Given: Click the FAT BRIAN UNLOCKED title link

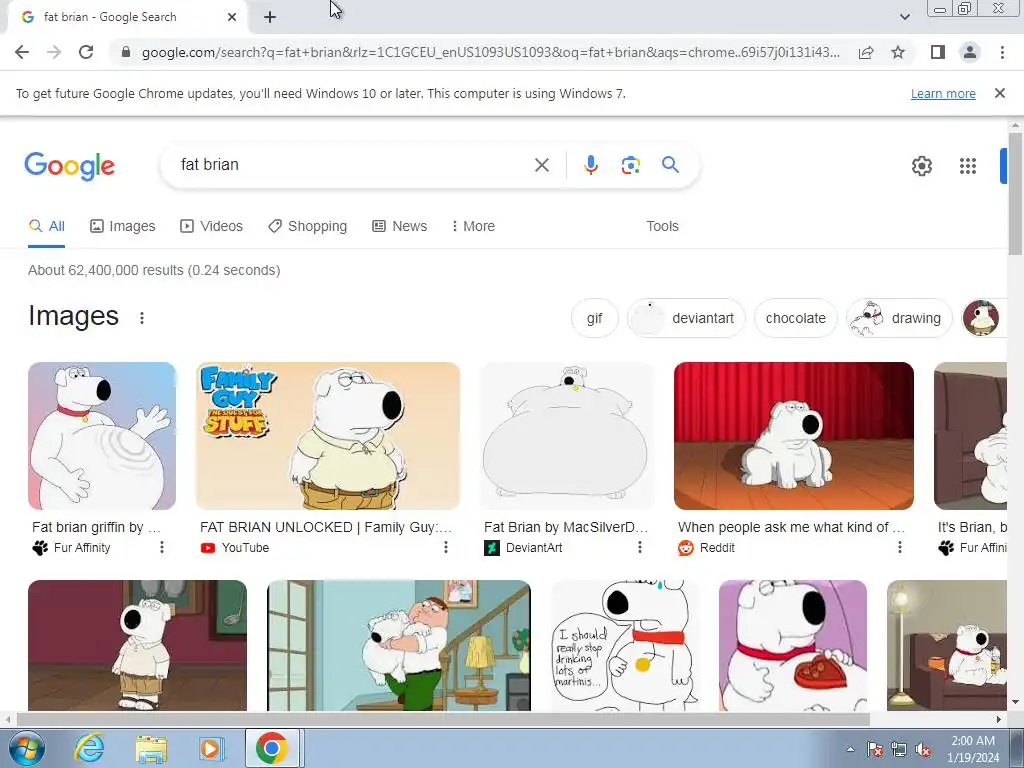Looking at the screenshot, I should pyautogui.click(x=326, y=527).
